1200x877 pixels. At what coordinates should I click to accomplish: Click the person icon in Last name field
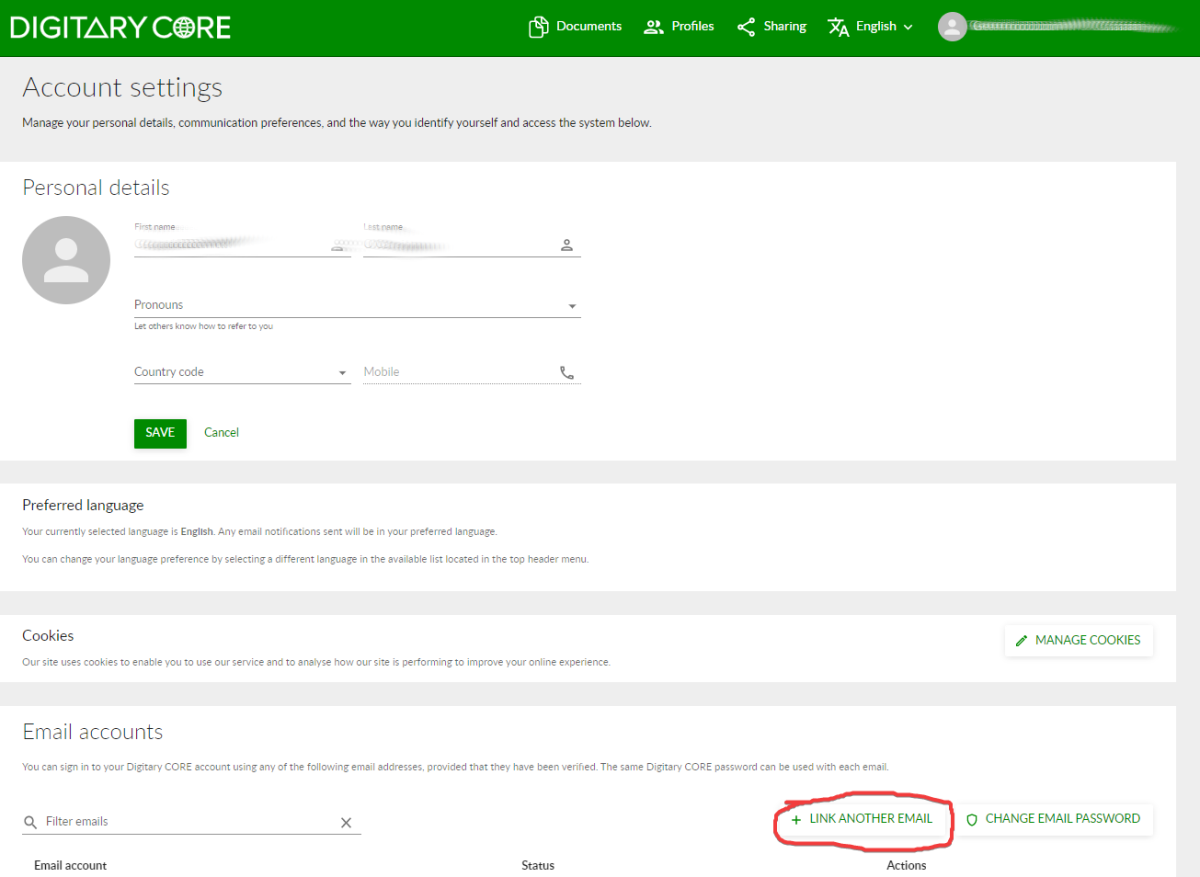tap(567, 245)
